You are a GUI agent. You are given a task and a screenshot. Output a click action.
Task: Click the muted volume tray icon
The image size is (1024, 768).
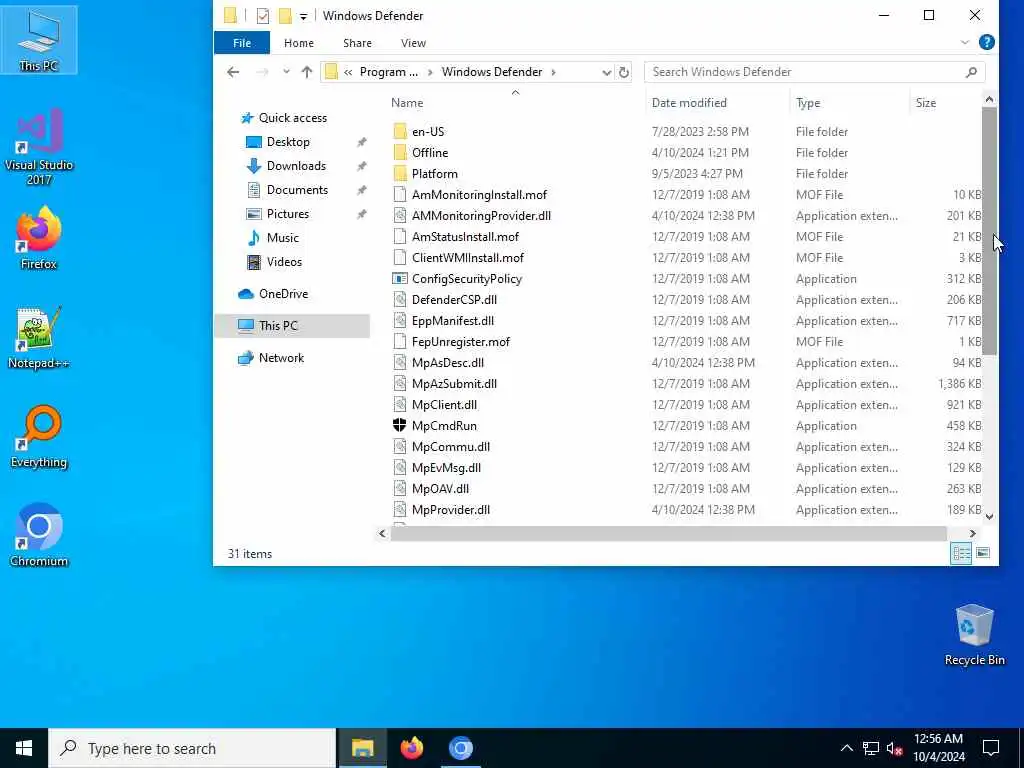click(x=895, y=749)
